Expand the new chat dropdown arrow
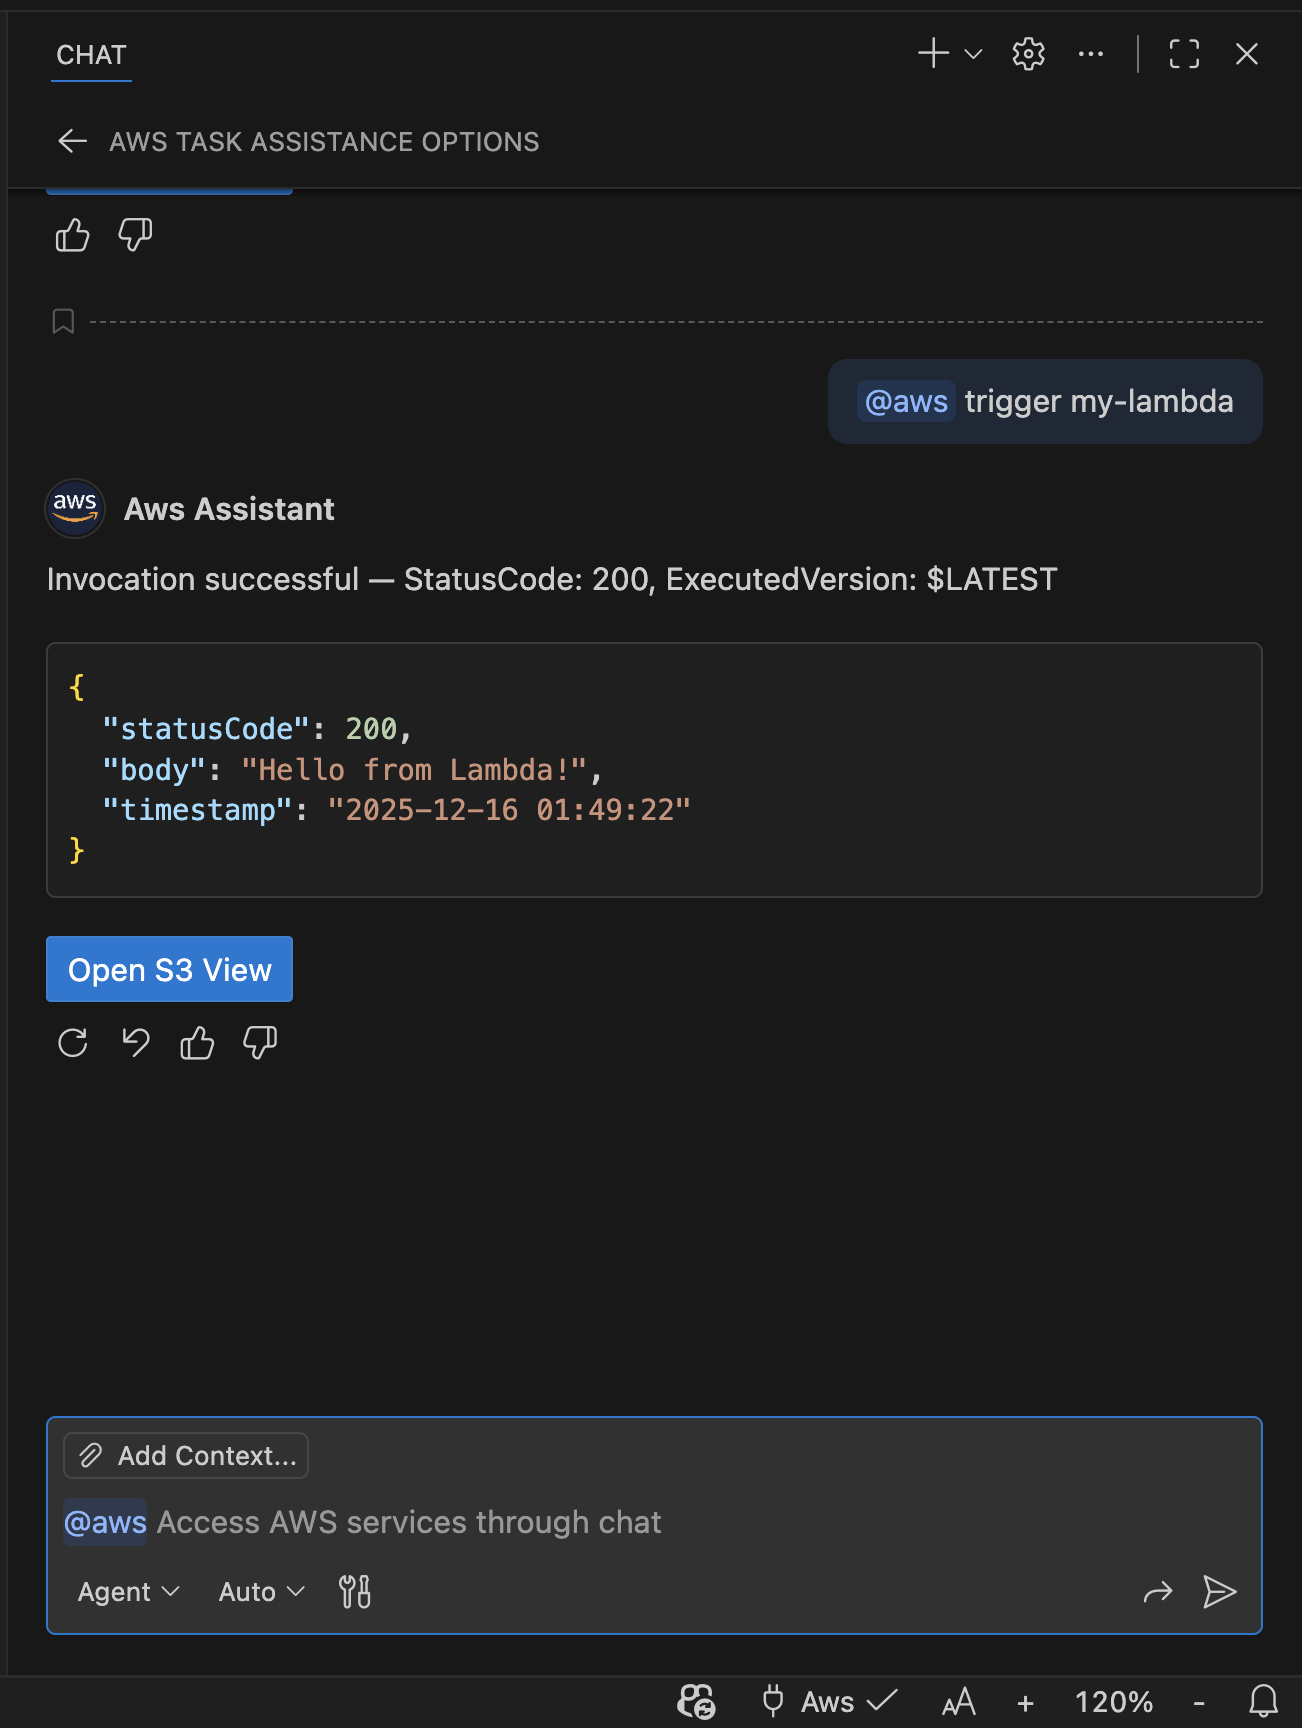Image resolution: width=1302 pixels, height=1728 pixels. pos(973,54)
